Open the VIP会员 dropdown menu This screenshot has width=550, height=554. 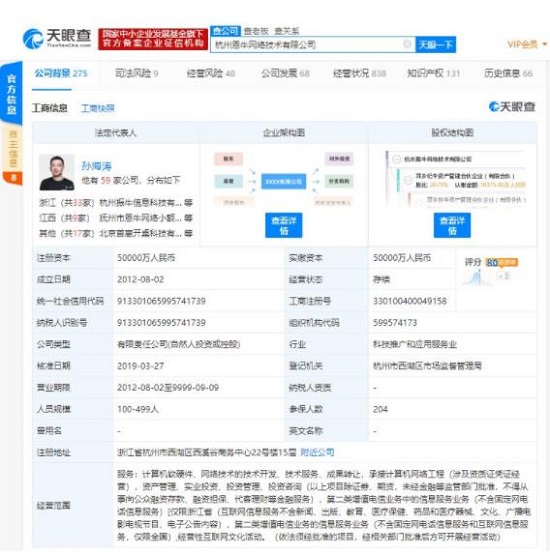coord(527,44)
